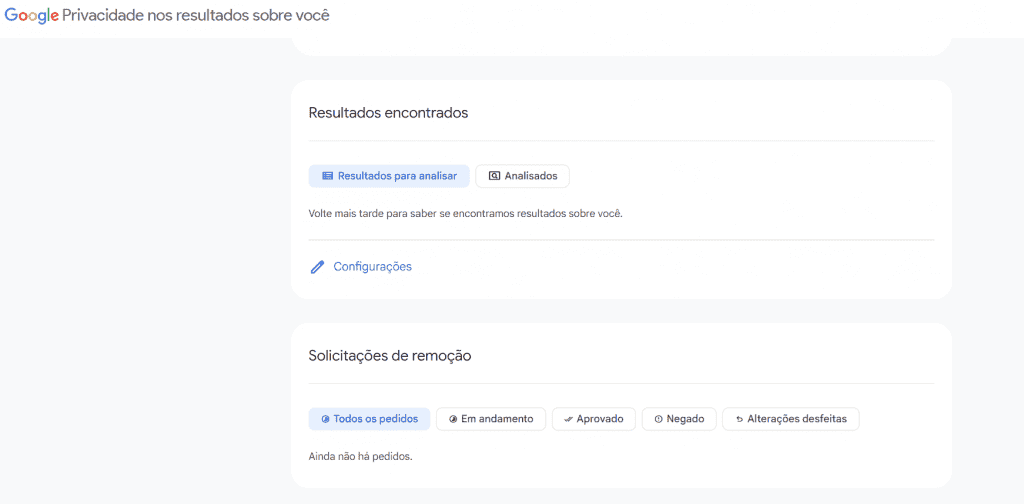1024x504 pixels.
Task: Click the icon inside Todos os pedidos chip
Action: tap(325, 419)
